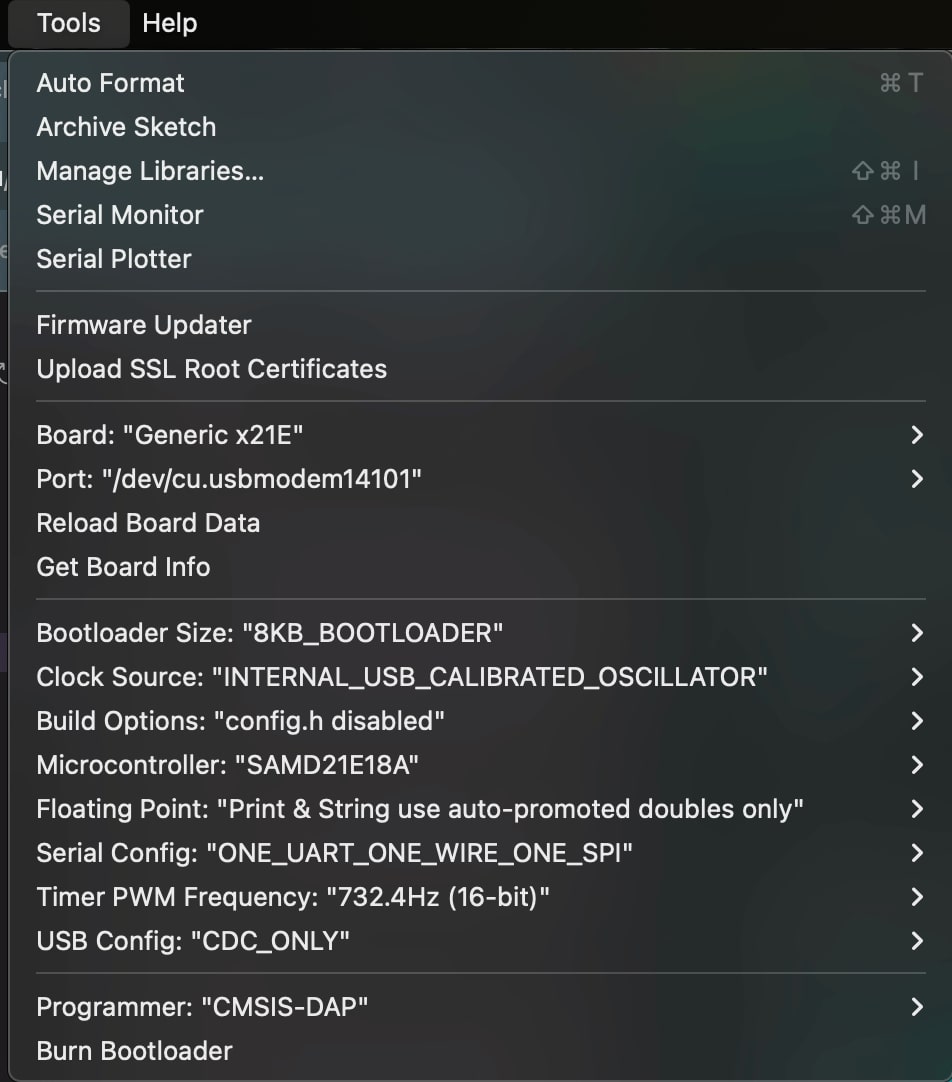Launch the Serial Monitor
The height and width of the screenshot is (1082, 952).
point(120,215)
